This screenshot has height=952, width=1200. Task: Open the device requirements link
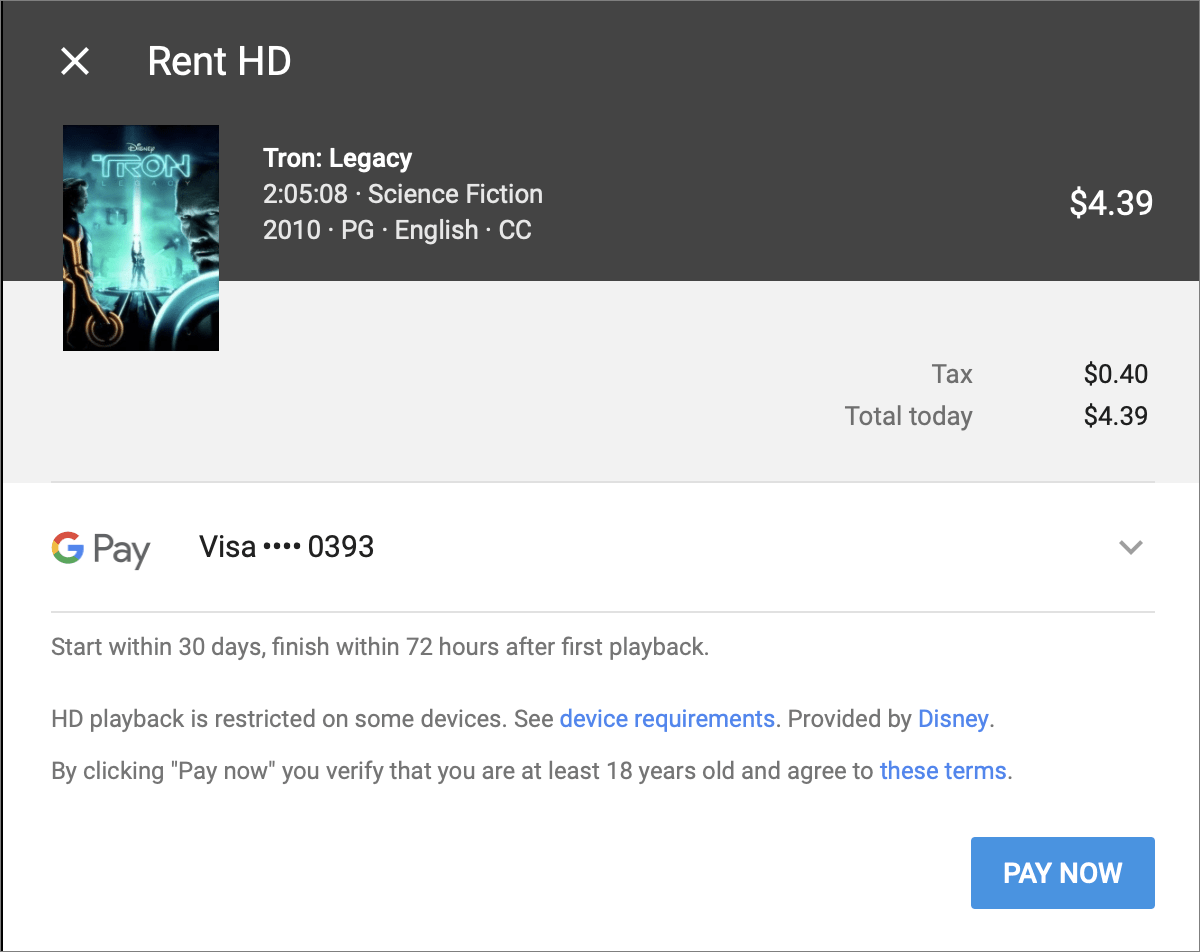coord(667,718)
